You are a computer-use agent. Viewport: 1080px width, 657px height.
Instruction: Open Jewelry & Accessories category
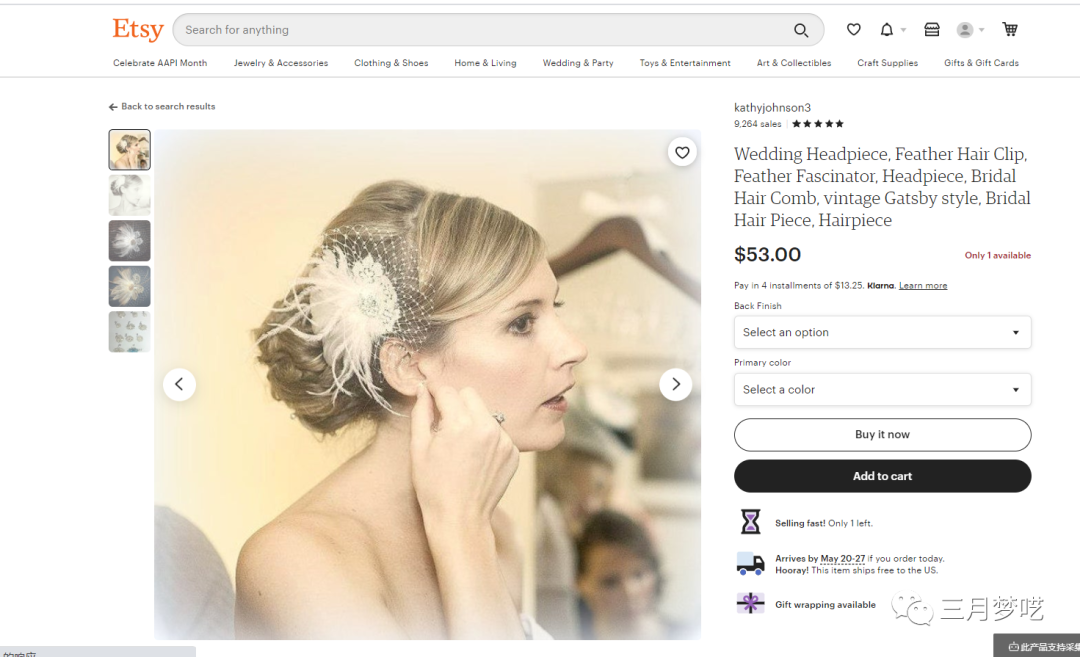(281, 63)
